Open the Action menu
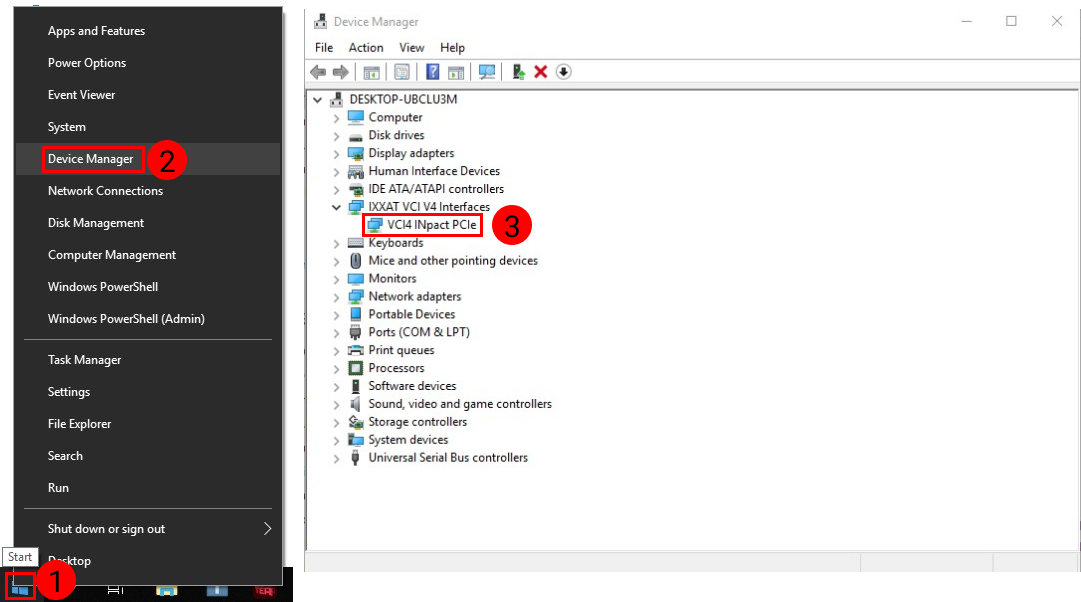Image resolution: width=1081 pixels, height=602 pixels. tap(366, 47)
